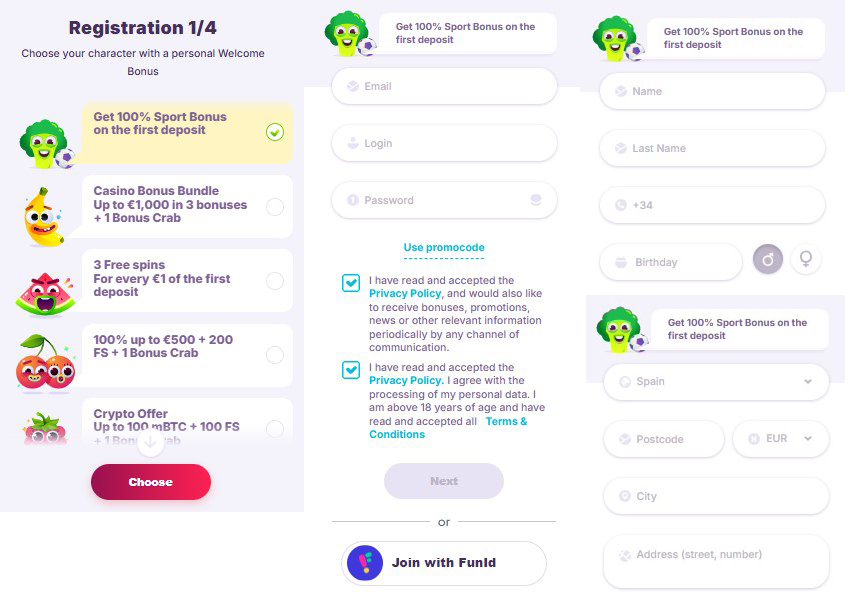Toggle the Terms & Conditions agreement checkbox
853x603 pixels.
[351, 370]
